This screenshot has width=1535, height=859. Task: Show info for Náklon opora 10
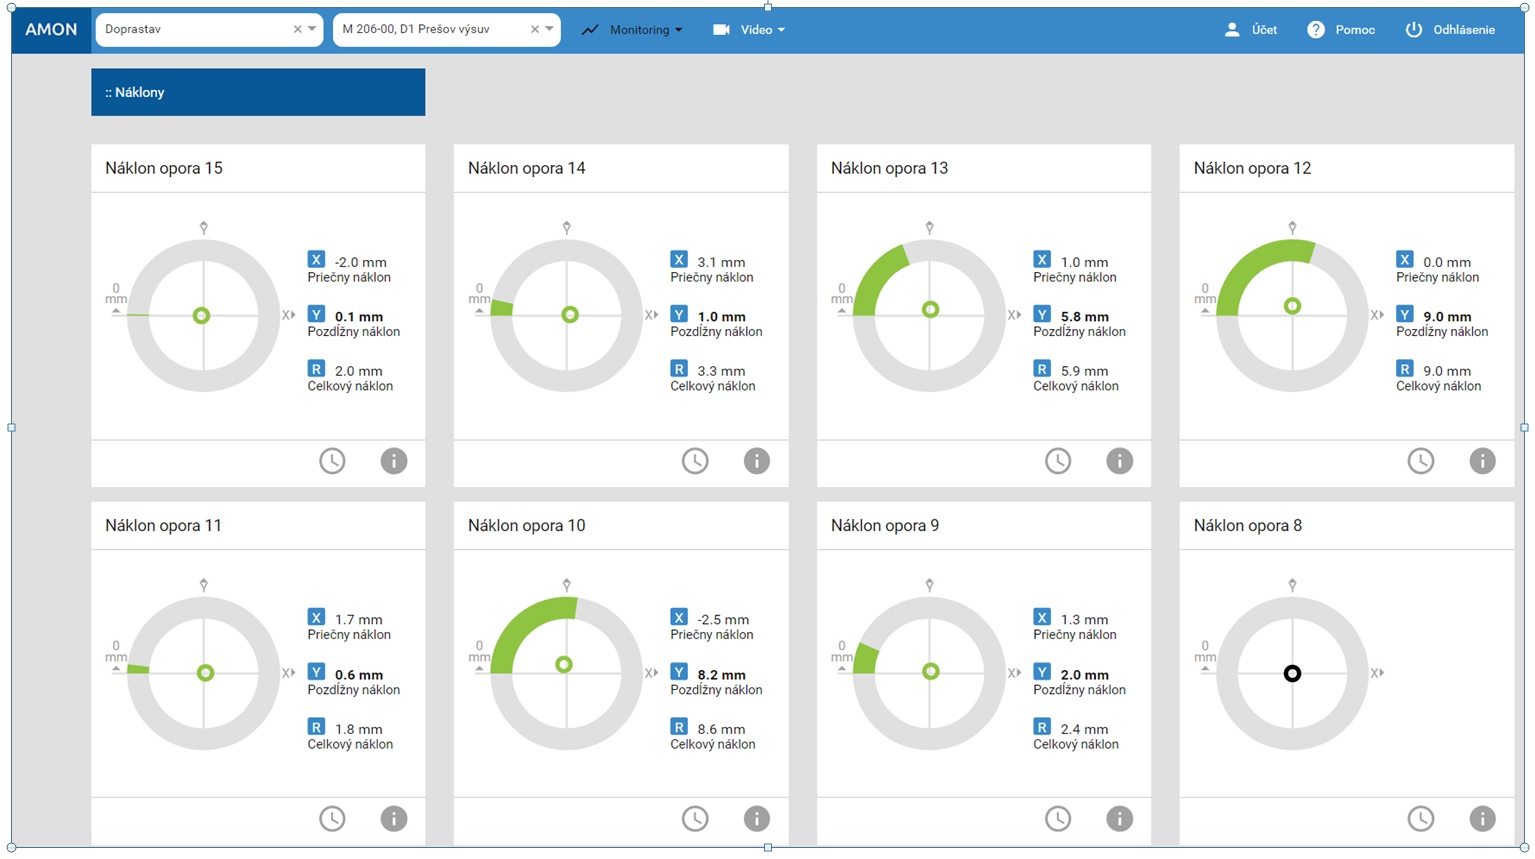pos(757,819)
